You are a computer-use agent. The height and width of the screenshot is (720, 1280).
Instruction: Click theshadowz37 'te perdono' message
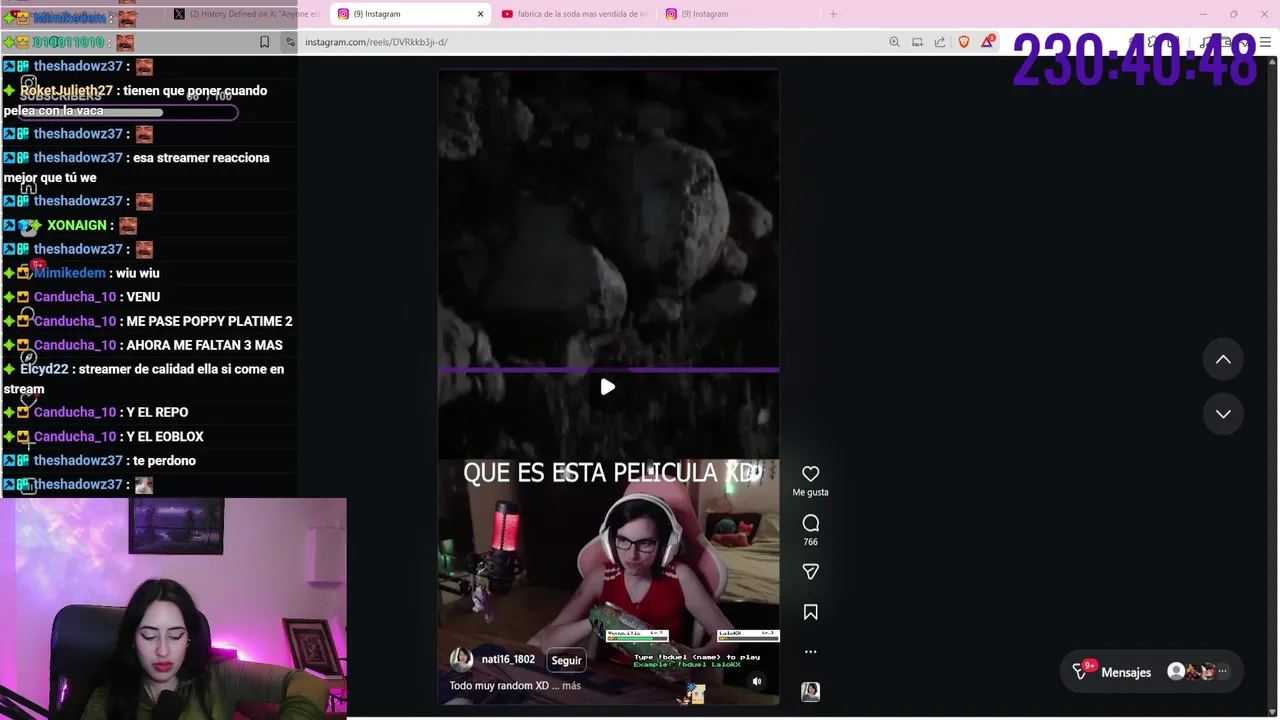coord(164,461)
